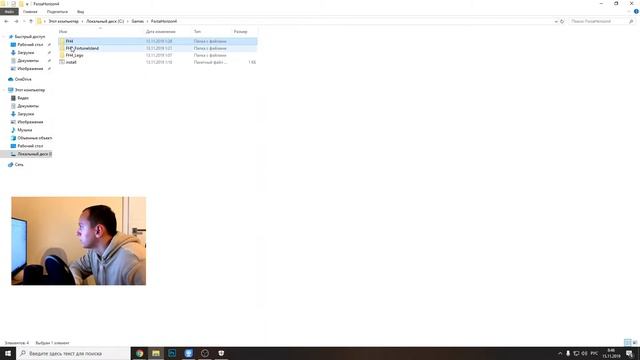Select the FH4_Lego folder
This screenshot has height=360, width=640.
(x=158, y=55)
